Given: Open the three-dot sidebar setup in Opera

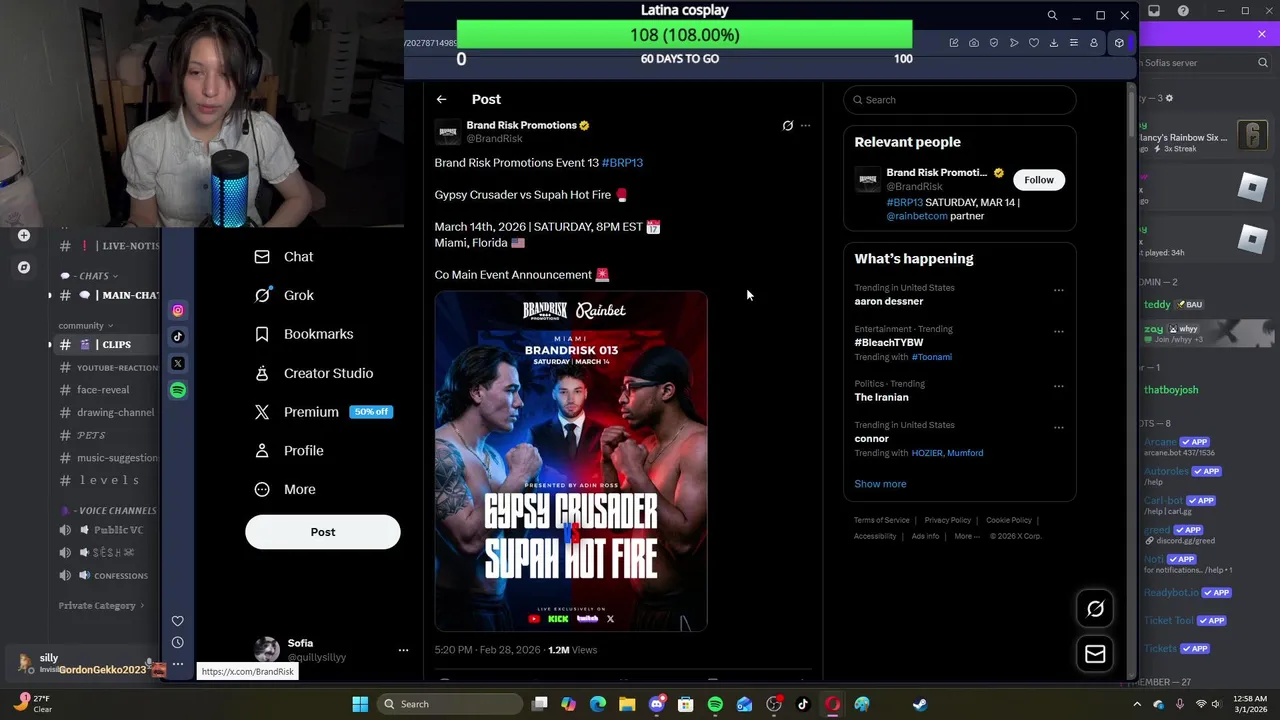Looking at the screenshot, I should (x=178, y=663).
